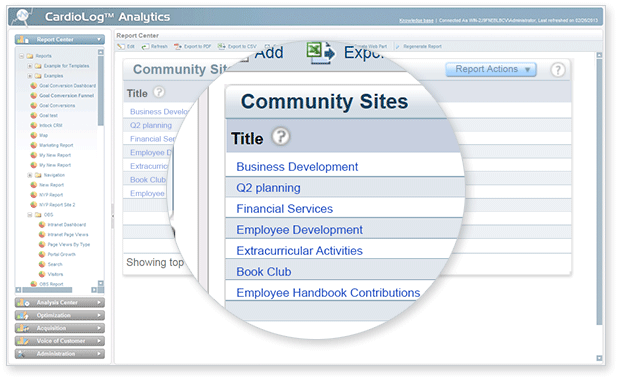Click the main report area scroll-down arrow

pyautogui.click(x=599, y=358)
